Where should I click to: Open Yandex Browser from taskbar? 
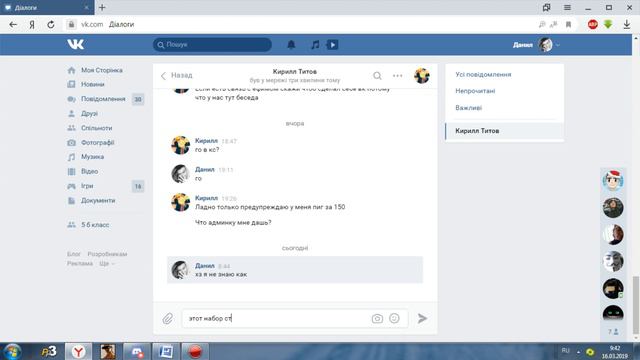(78, 351)
